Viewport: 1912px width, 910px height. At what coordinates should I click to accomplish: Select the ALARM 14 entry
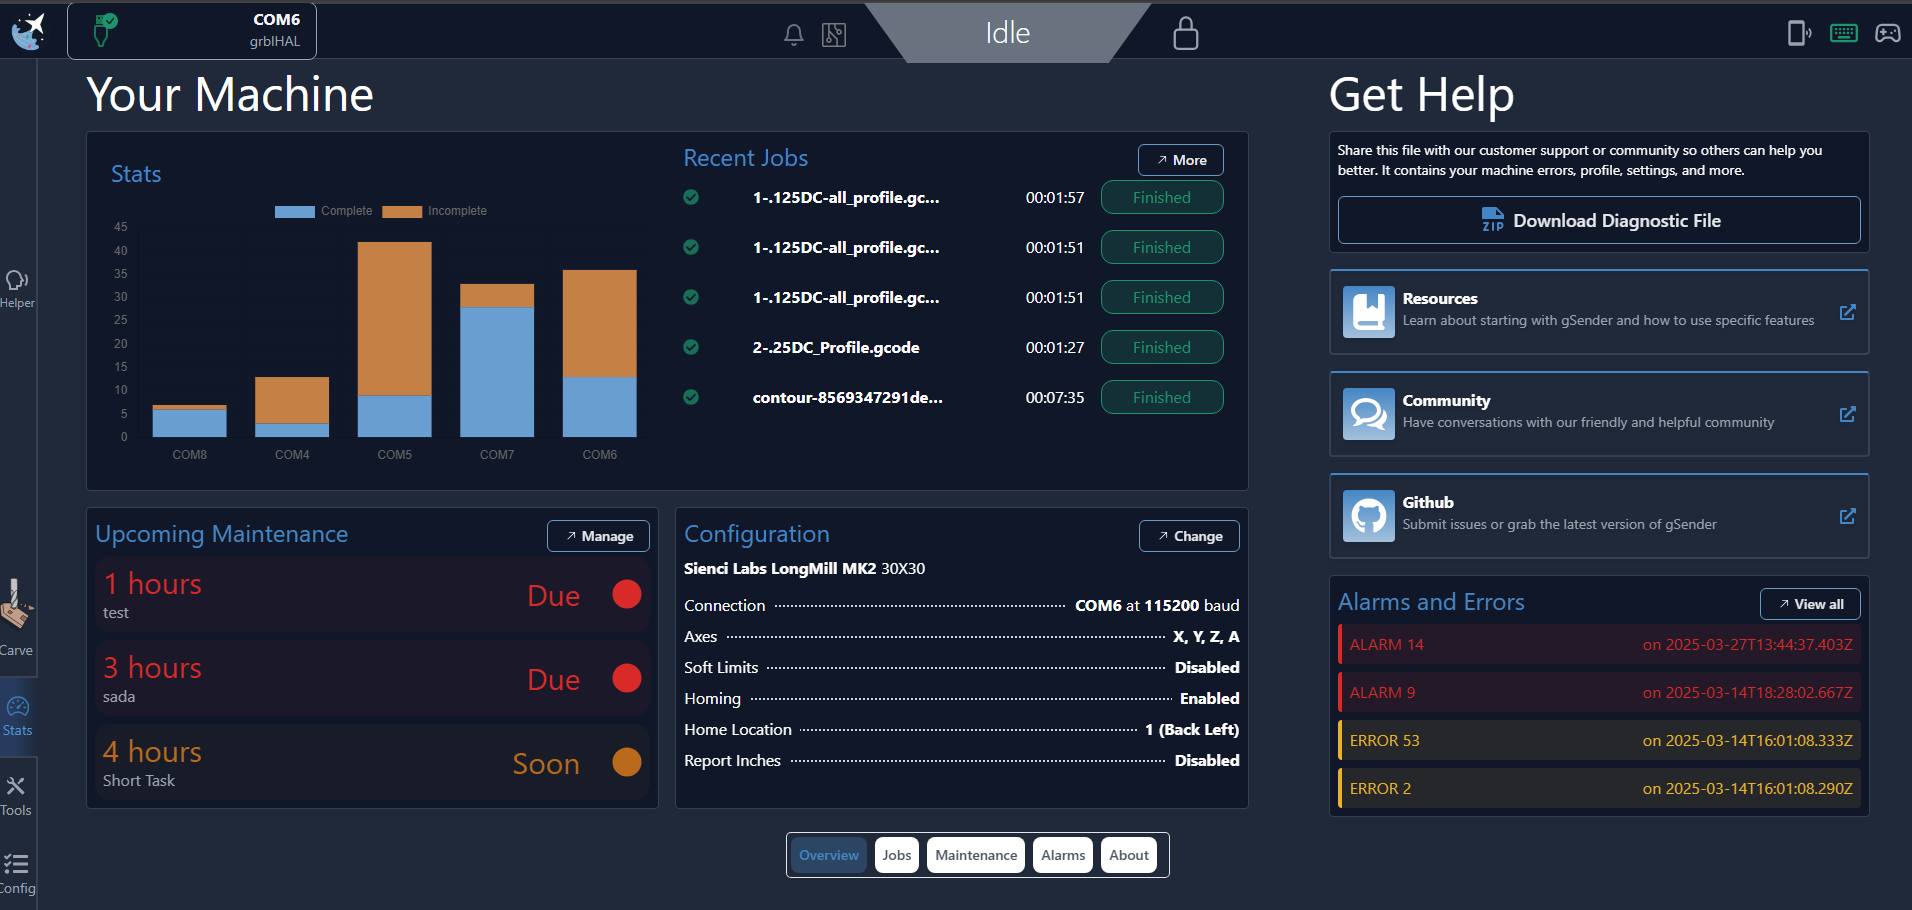point(1598,645)
